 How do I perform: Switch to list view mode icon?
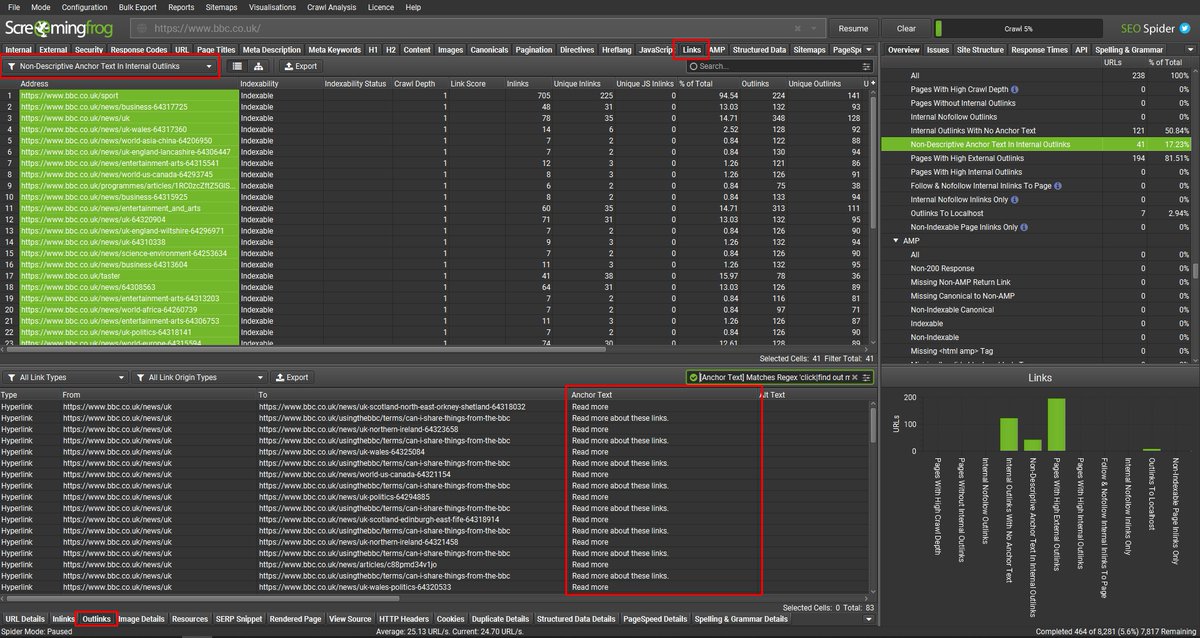237,66
